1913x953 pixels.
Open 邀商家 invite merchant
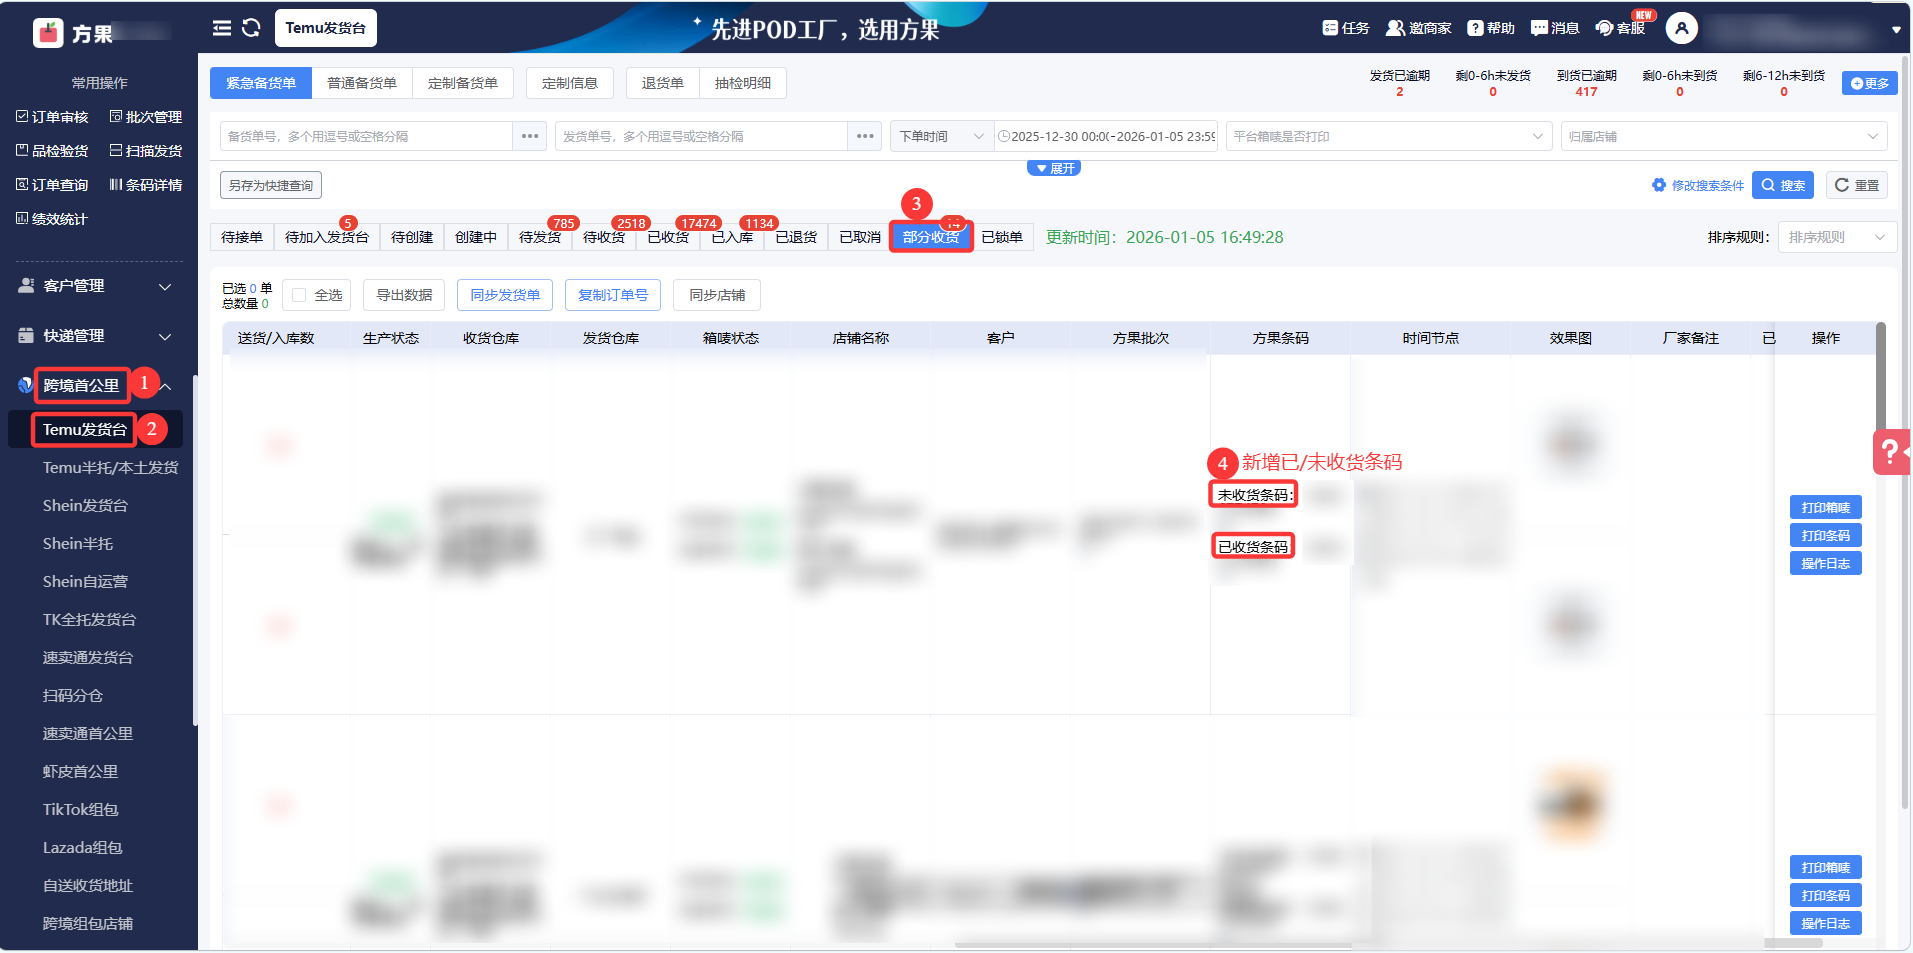pyautogui.click(x=1418, y=28)
